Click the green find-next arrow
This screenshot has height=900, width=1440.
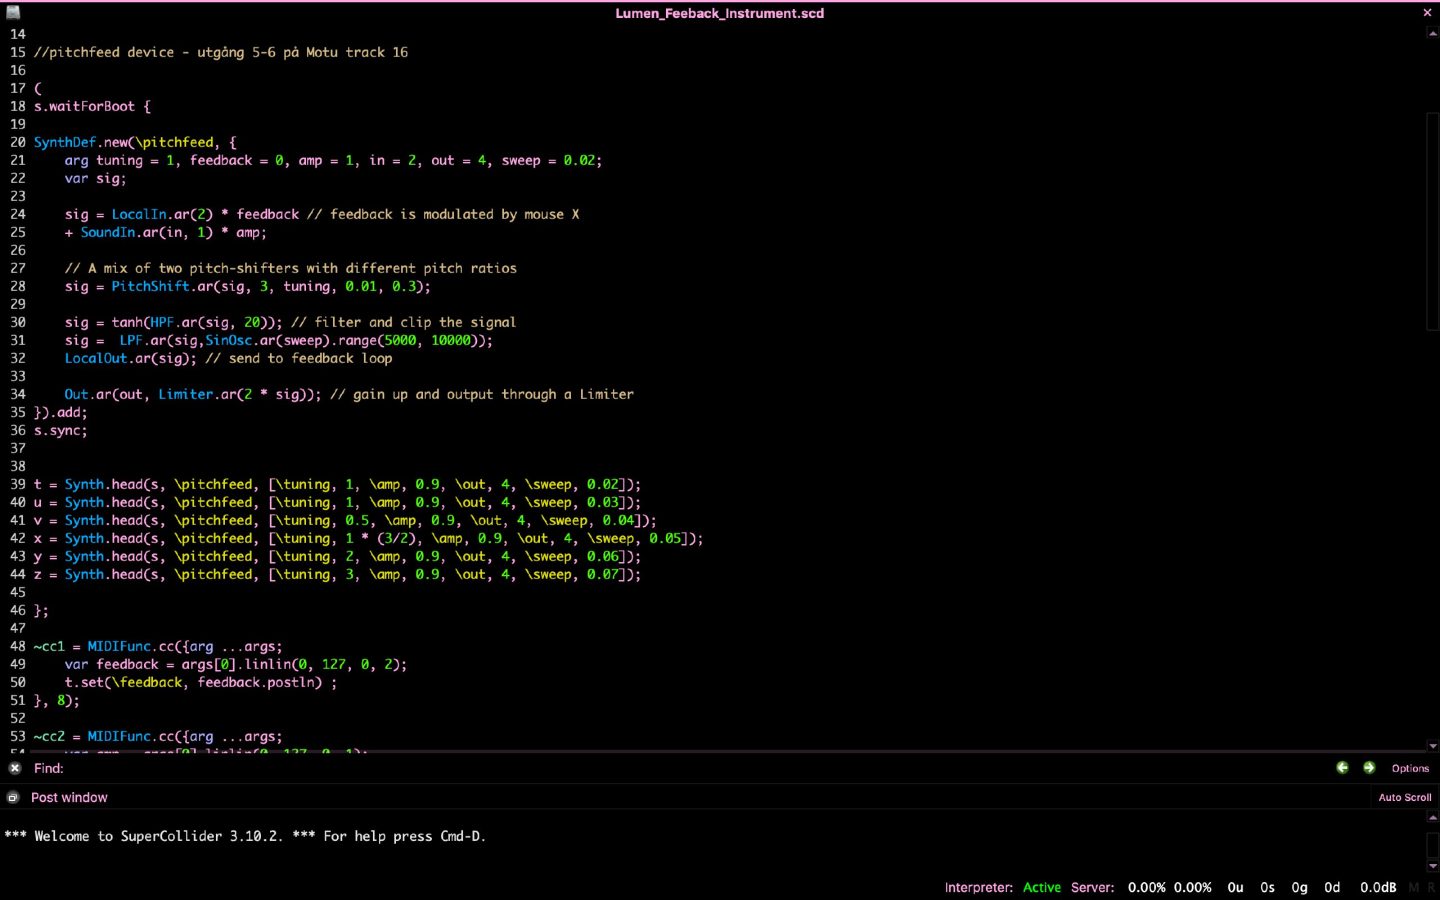point(1369,767)
